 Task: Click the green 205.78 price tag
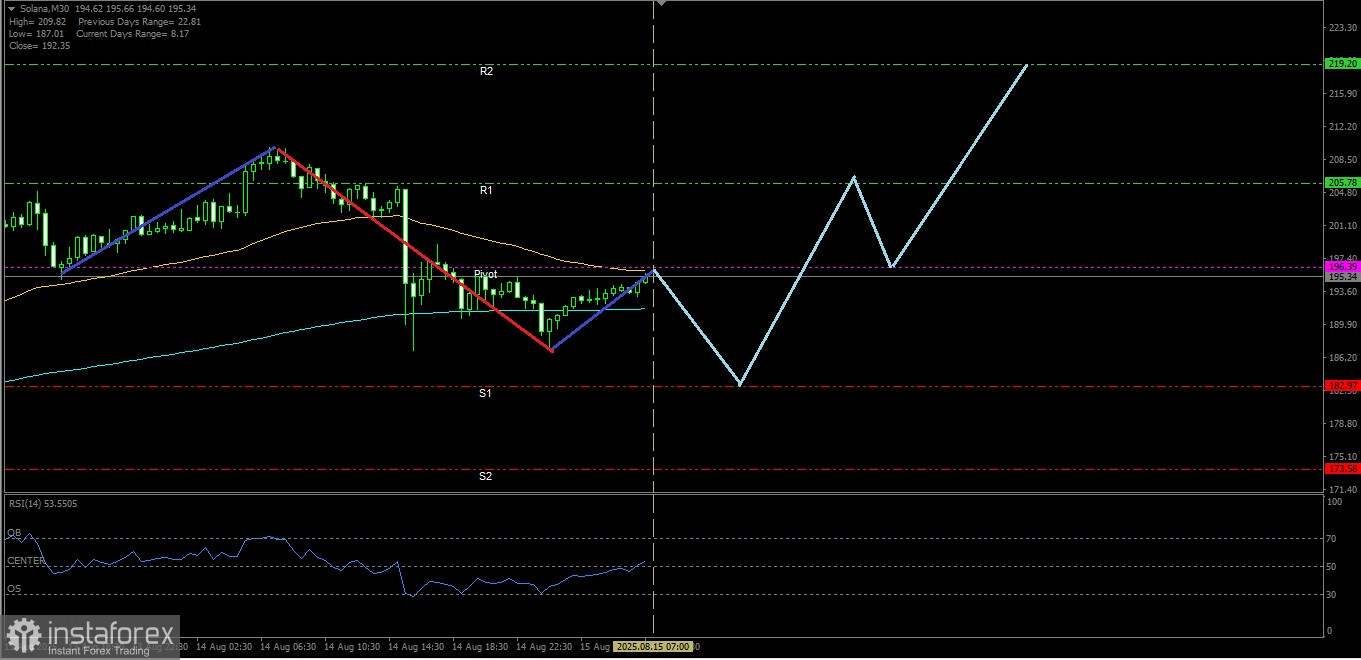pos(1341,182)
